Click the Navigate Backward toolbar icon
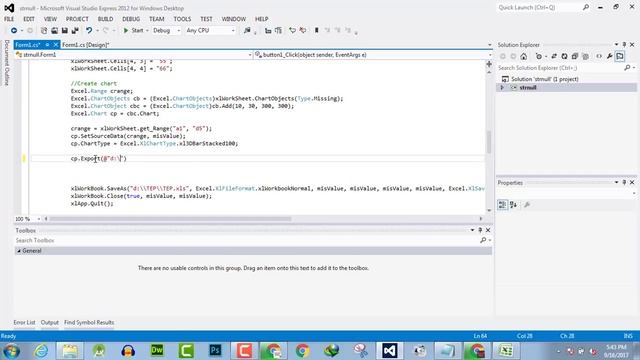640x360 pixels. pyautogui.click(x=14, y=31)
